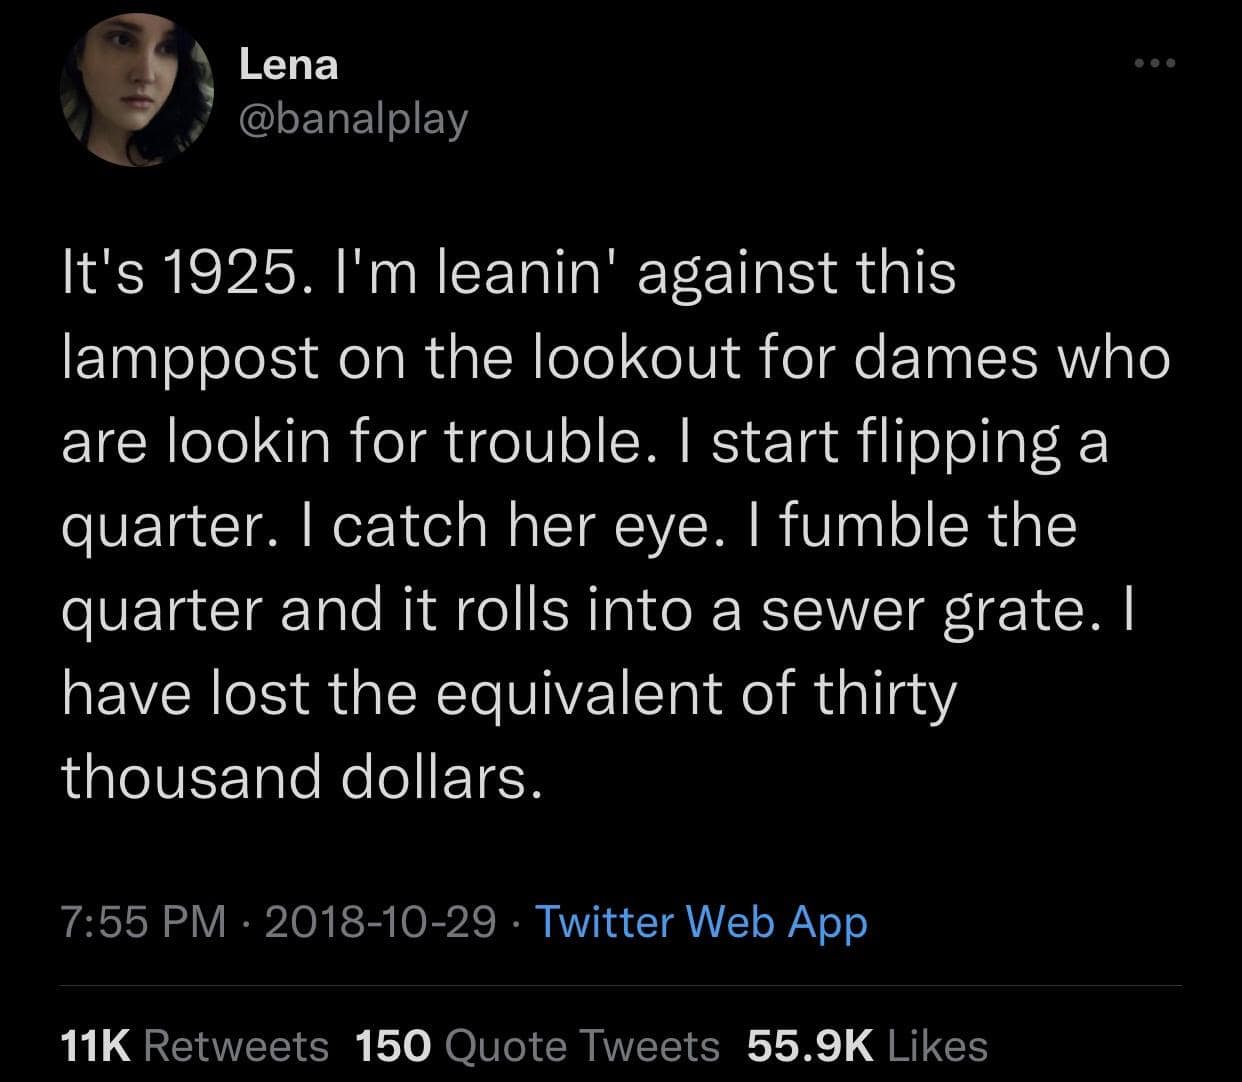
Task: Click the 11K retweet count number
Action: tap(96, 1046)
